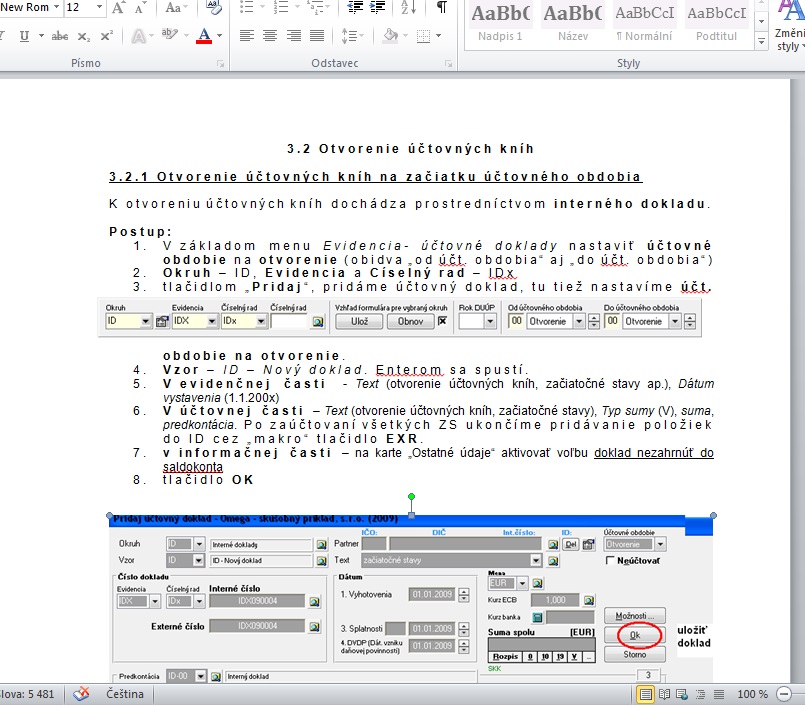Image resolution: width=805 pixels, height=706 pixels.
Task: Click the list line "tlačidlo OK"
Action: click(208, 480)
